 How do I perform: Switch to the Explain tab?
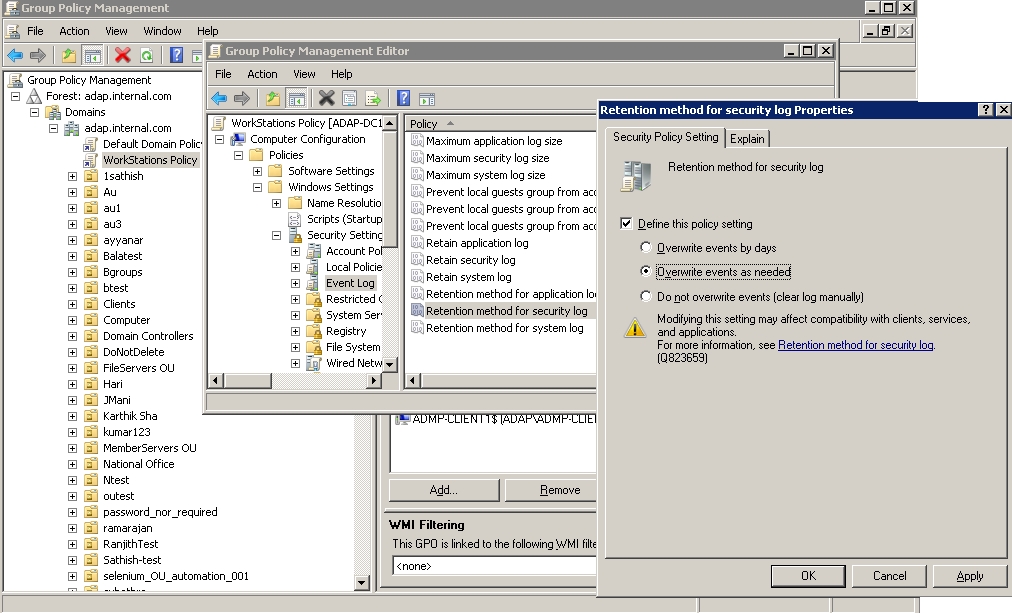click(746, 138)
